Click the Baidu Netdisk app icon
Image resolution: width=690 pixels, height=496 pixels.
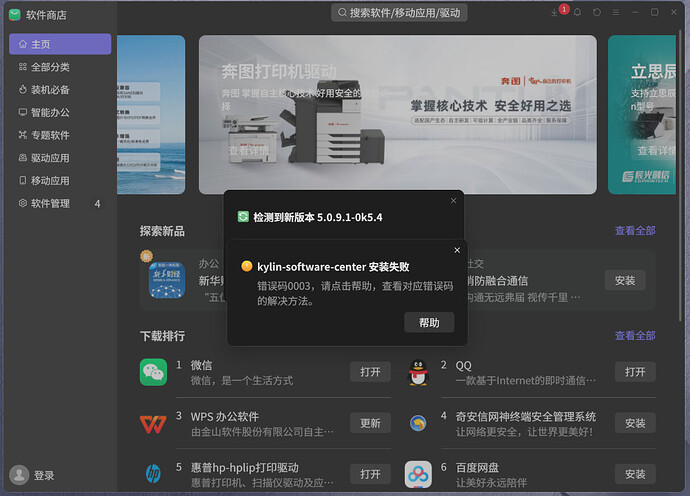[x=418, y=474]
